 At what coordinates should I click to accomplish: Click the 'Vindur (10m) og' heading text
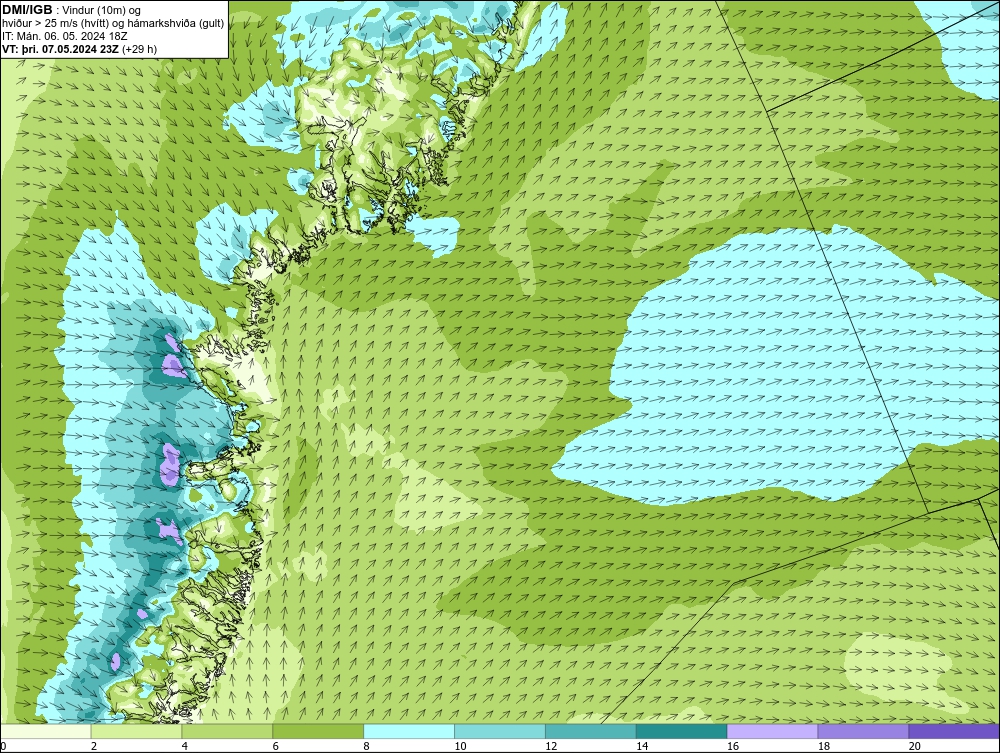coord(101,11)
